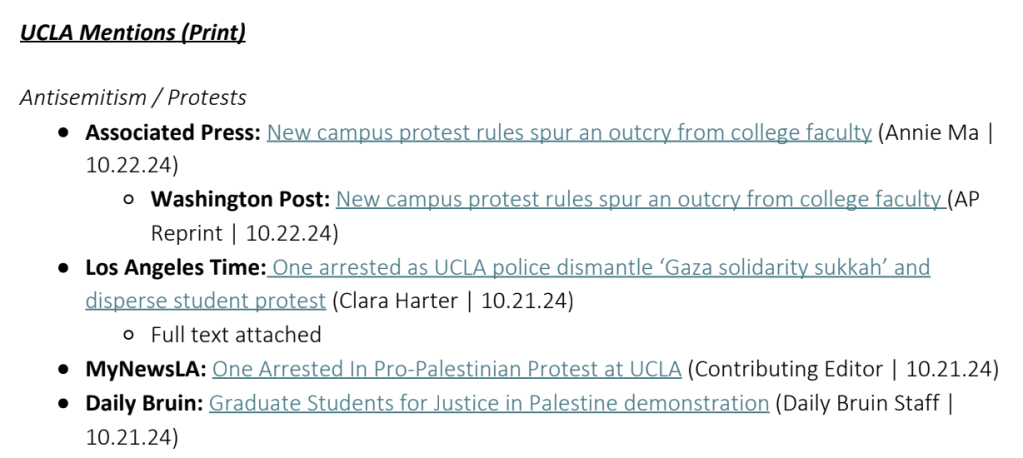Open the 'Gaza solidarity sukkah' article link
The height and width of the screenshot is (458, 1023).
coord(600,268)
